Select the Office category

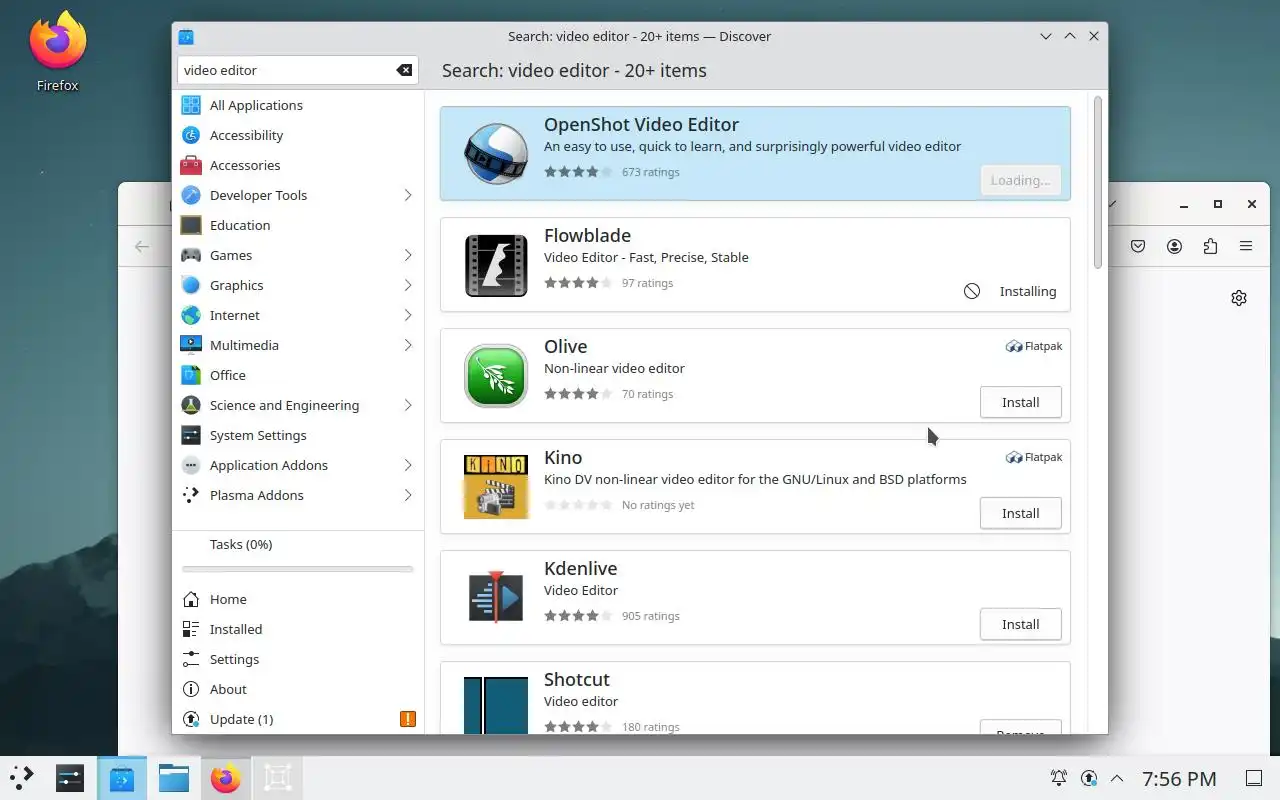(298, 375)
